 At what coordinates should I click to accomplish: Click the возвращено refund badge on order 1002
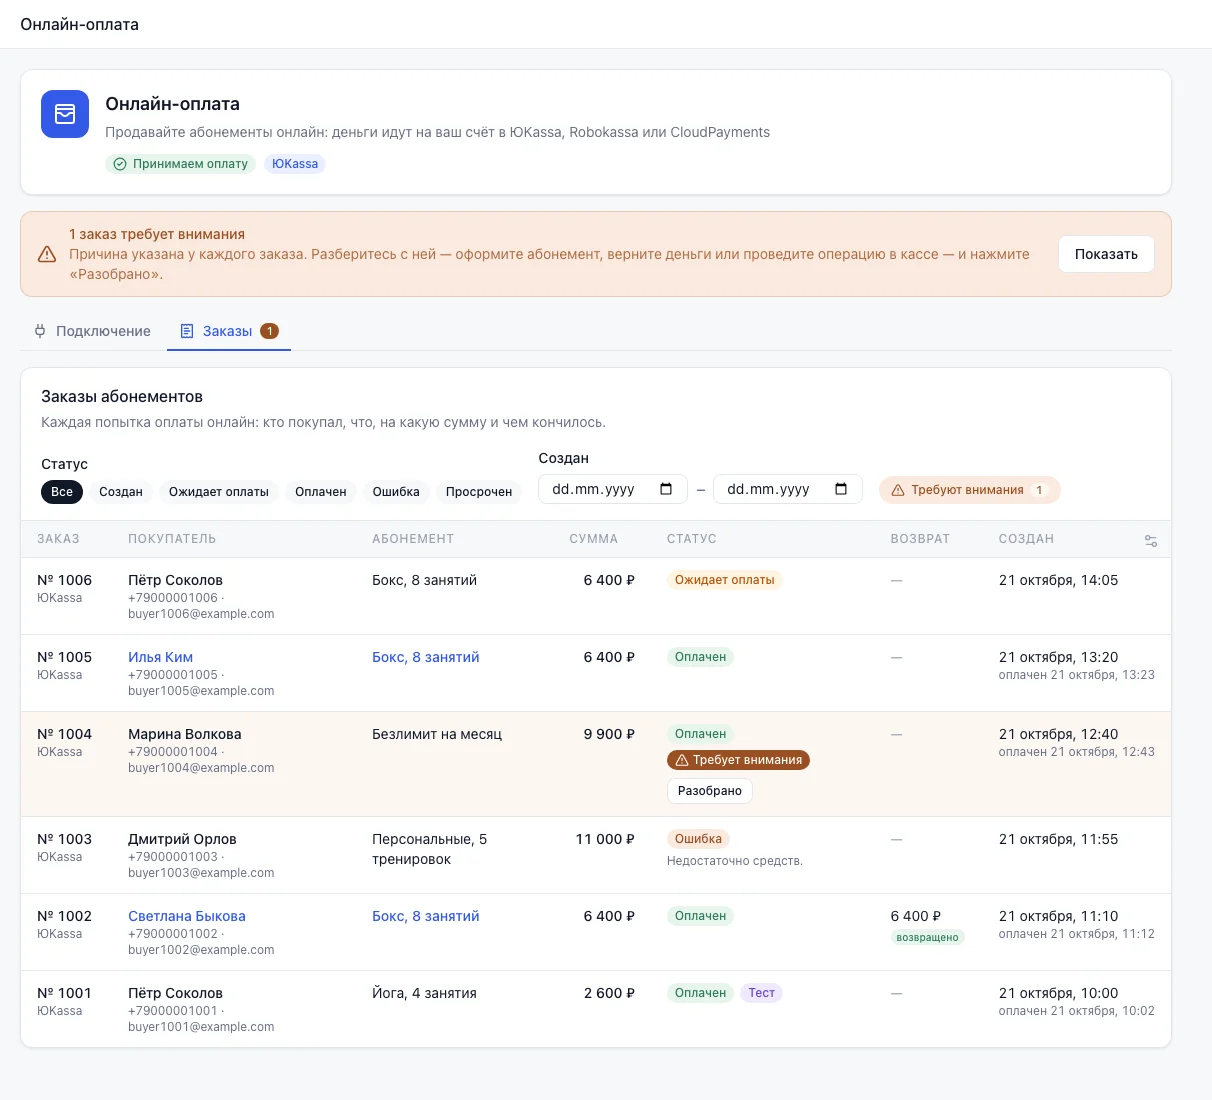[x=928, y=938]
